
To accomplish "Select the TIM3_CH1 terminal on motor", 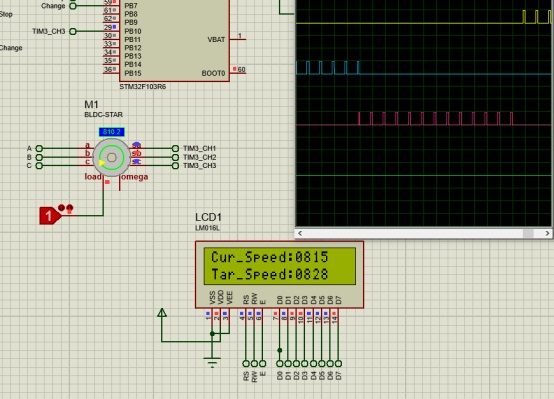I will tap(175, 148).
